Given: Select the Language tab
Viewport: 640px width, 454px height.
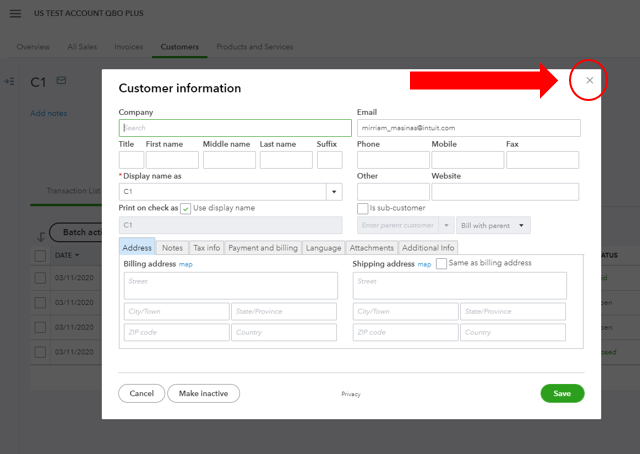Looking at the screenshot, I should tap(323, 248).
